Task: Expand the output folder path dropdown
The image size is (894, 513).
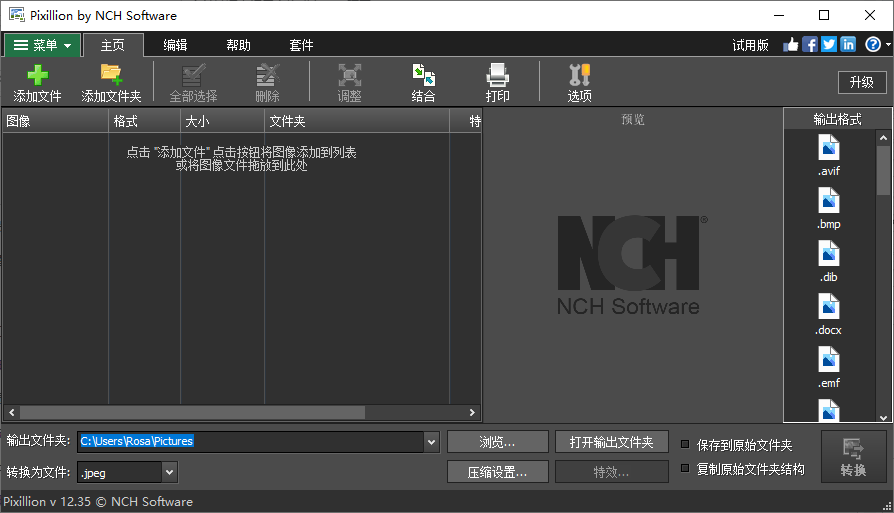Action: [x=432, y=442]
